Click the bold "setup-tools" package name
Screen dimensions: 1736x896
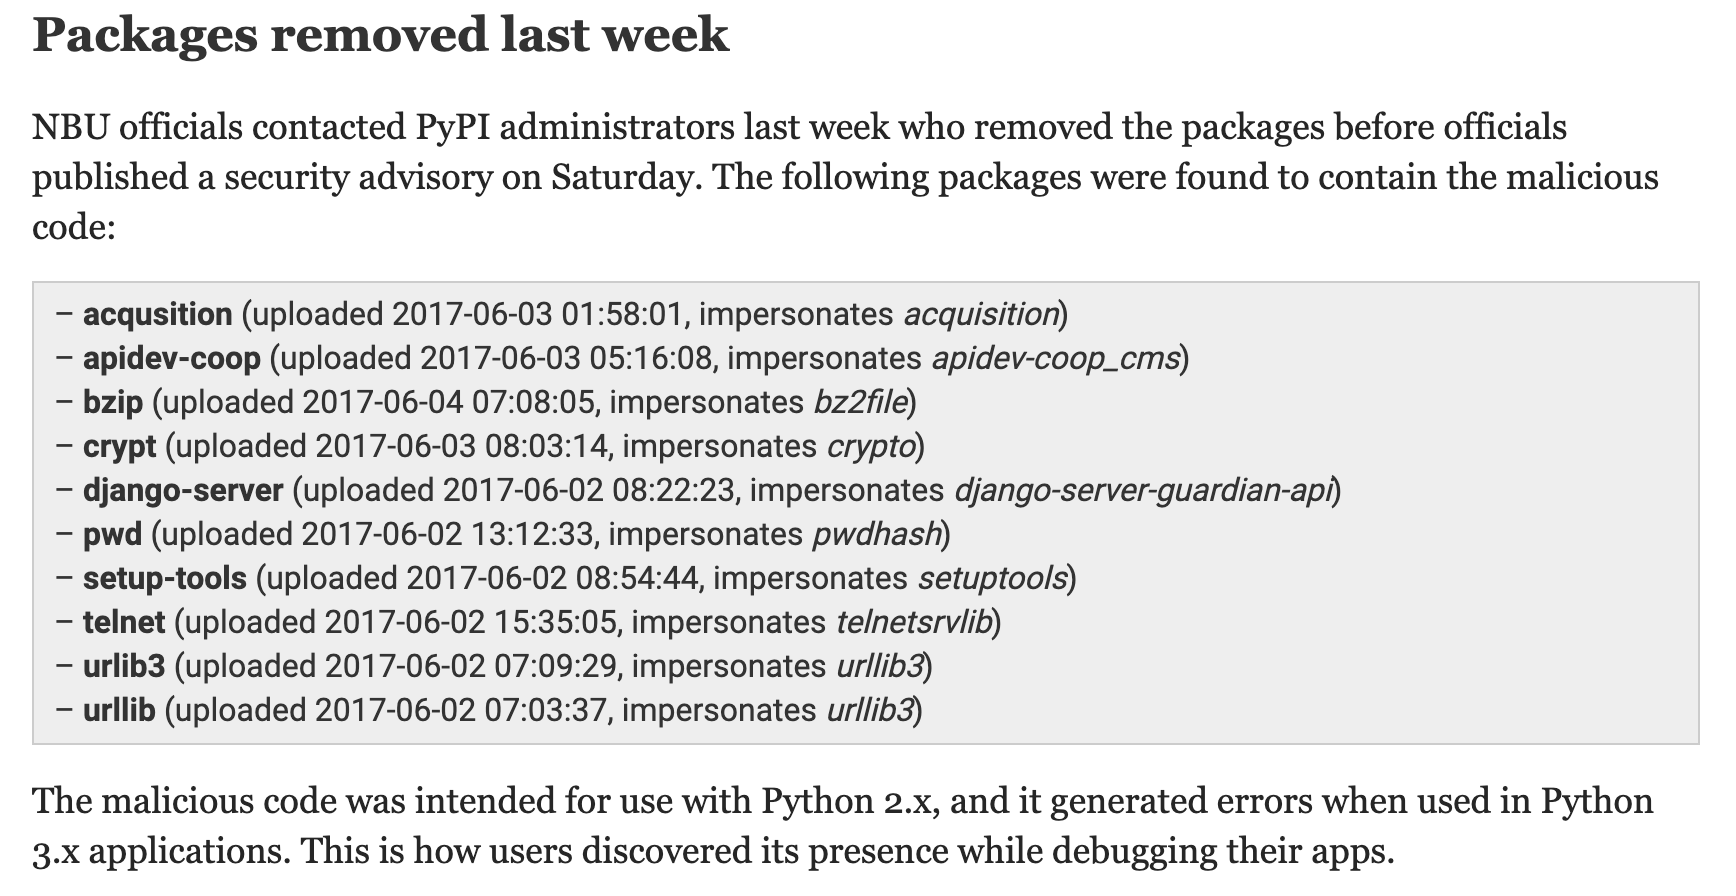(x=164, y=578)
